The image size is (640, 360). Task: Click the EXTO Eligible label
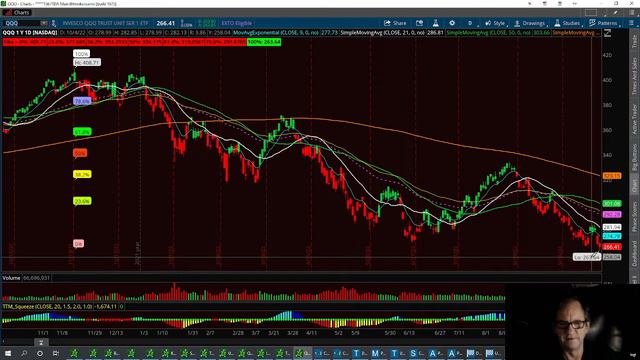coord(237,23)
